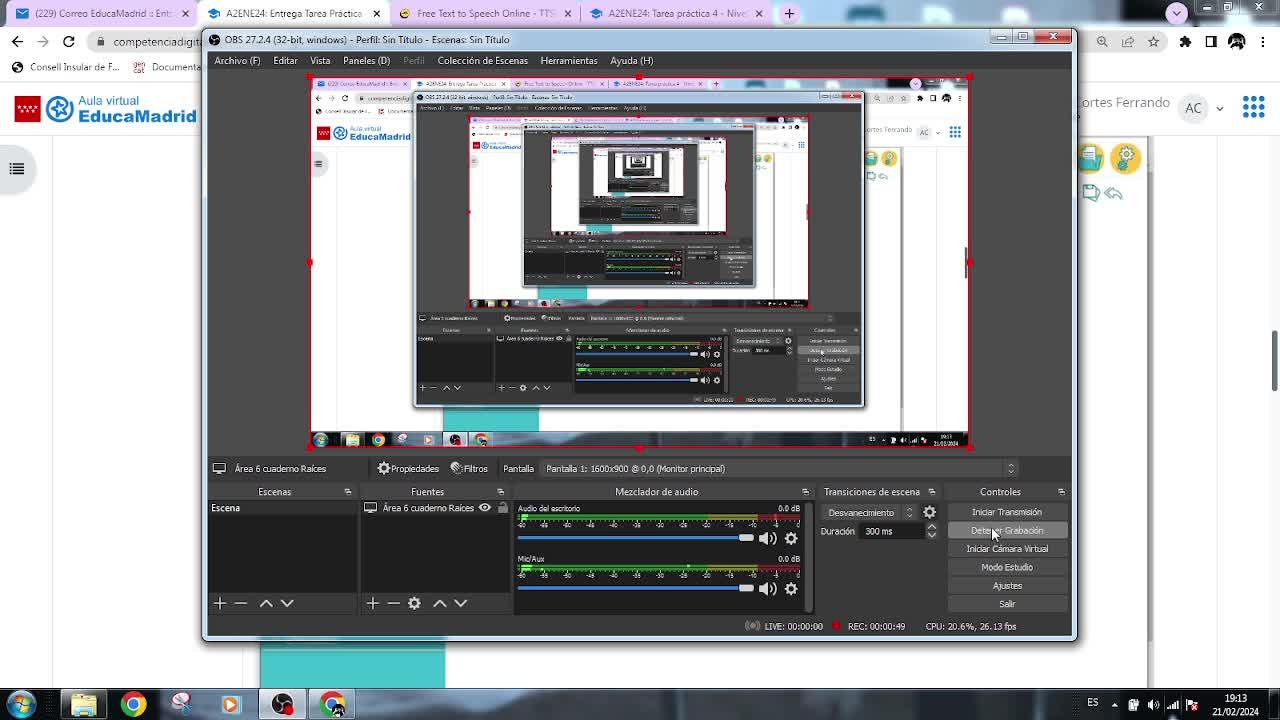Image resolution: width=1280 pixels, height=720 pixels.
Task: Remove selected source in Fuentes panel
Action: tap(393, 603)
